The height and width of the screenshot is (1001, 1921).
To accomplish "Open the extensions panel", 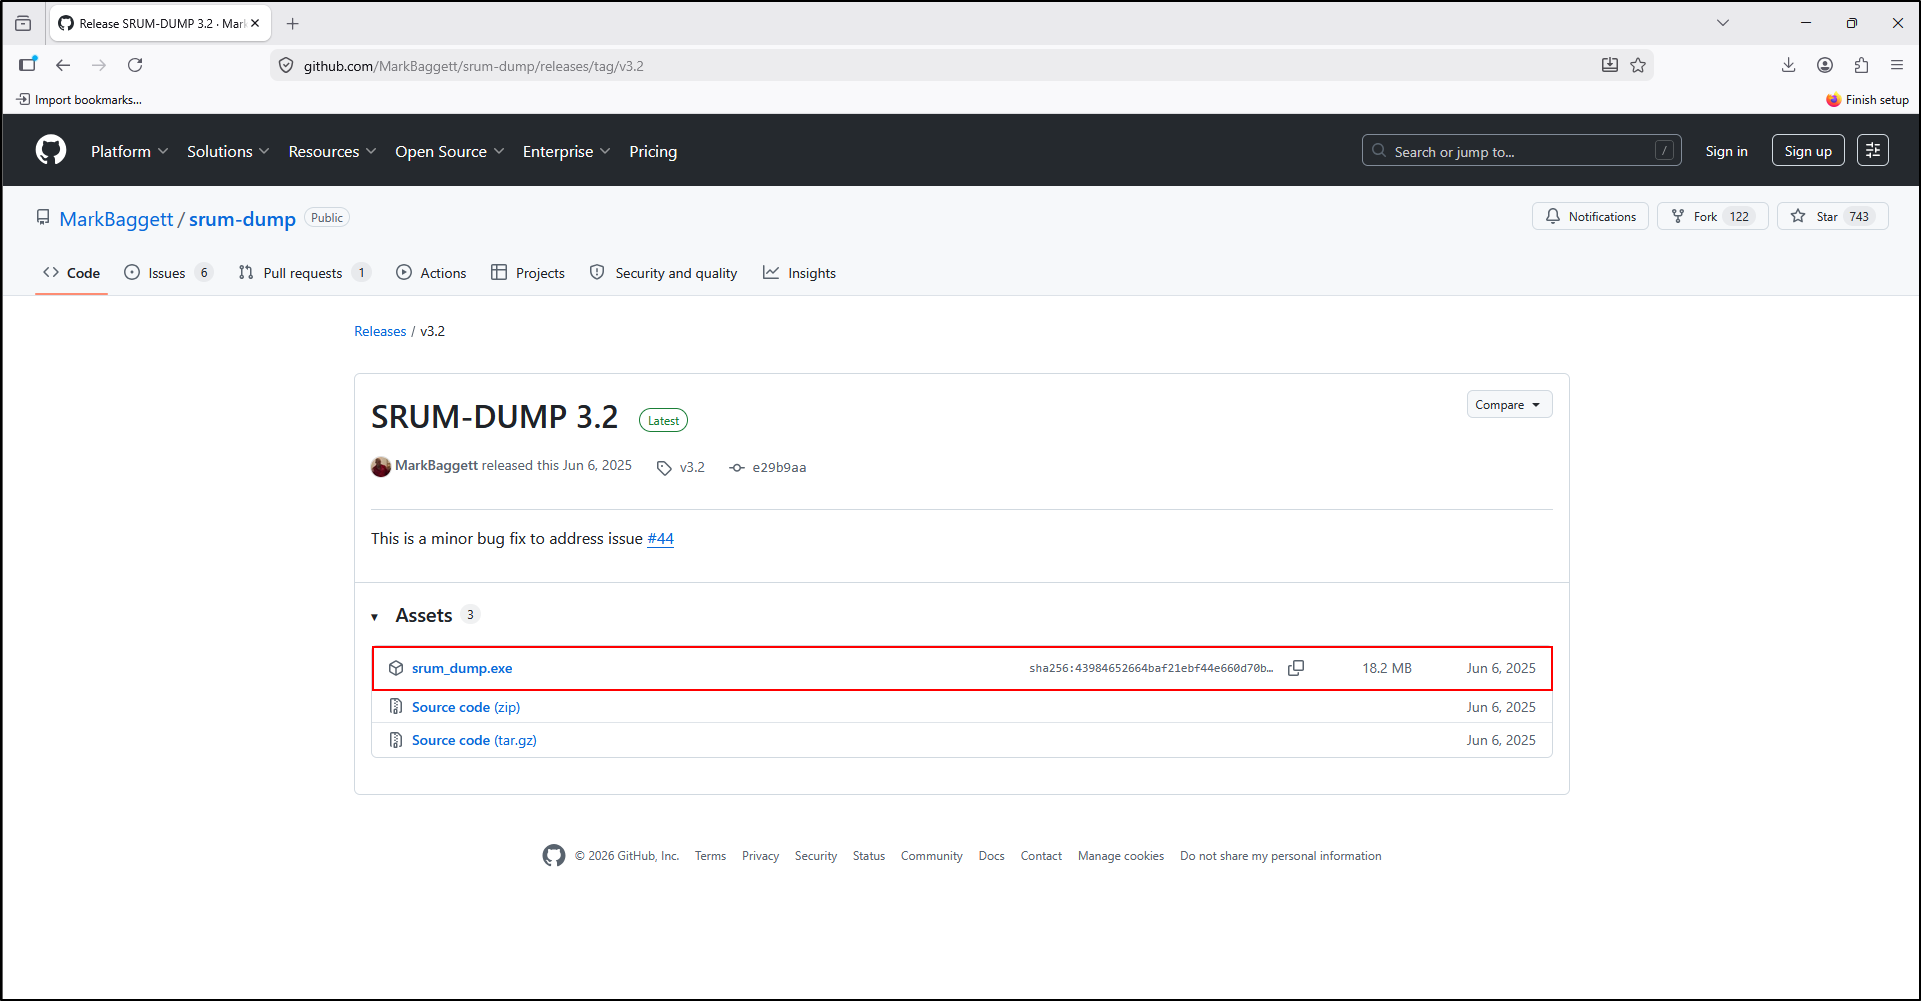I will pyautogui.click(x=1861, y=66).
